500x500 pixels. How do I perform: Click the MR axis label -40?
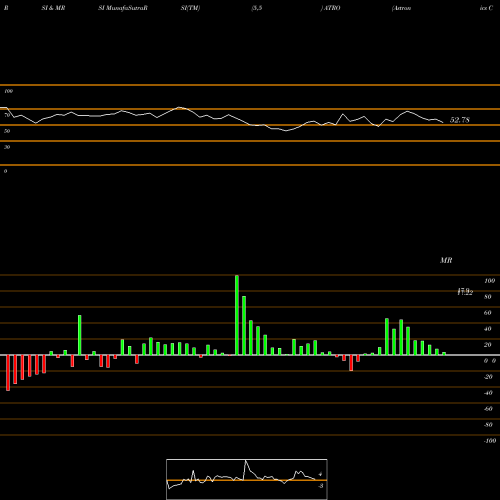(488, 393)
